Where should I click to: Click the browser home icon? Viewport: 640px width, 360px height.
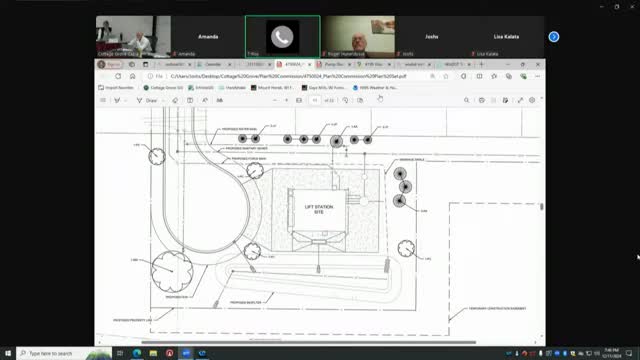pos(133,76)
